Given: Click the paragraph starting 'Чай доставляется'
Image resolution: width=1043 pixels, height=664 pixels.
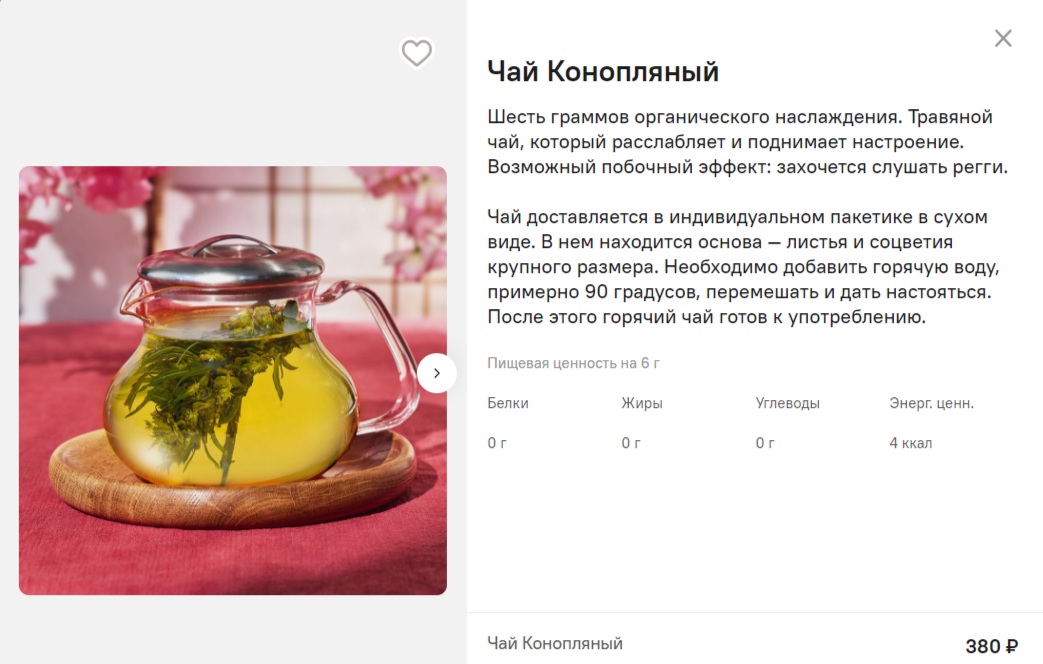Looking at the screenshot, I should pos(744,267).
